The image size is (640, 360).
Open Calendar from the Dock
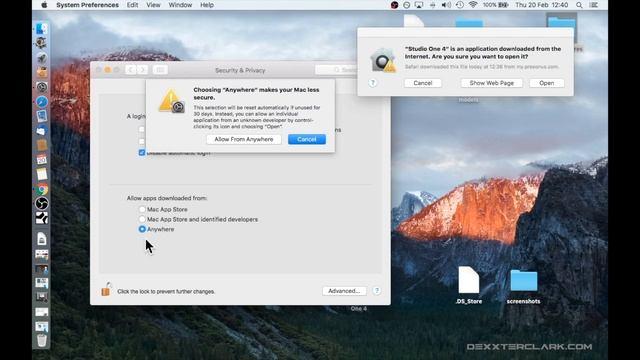pos(42,160)
